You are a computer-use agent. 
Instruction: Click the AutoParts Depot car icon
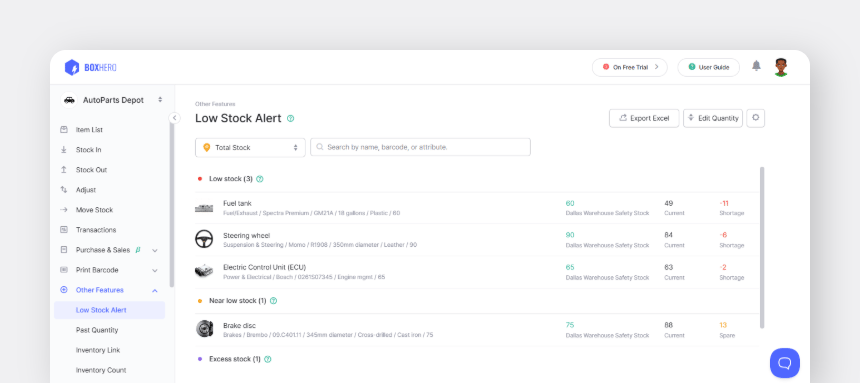(x=69, y=100)
